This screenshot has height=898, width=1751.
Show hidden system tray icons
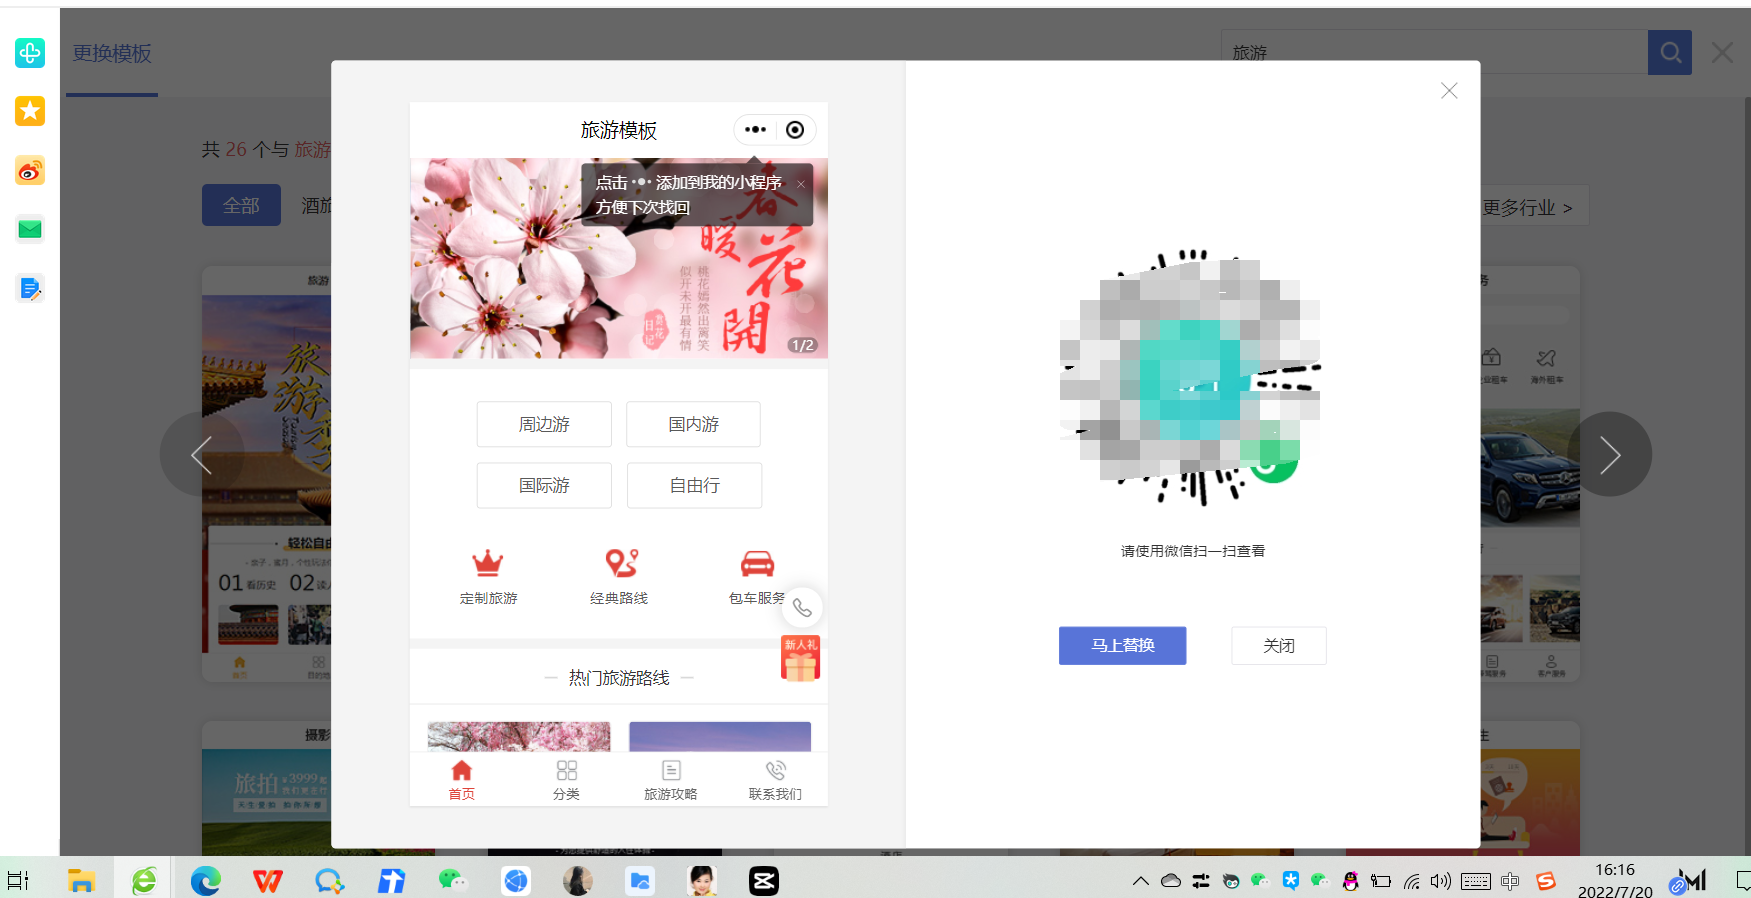(x=1140, y=881)
